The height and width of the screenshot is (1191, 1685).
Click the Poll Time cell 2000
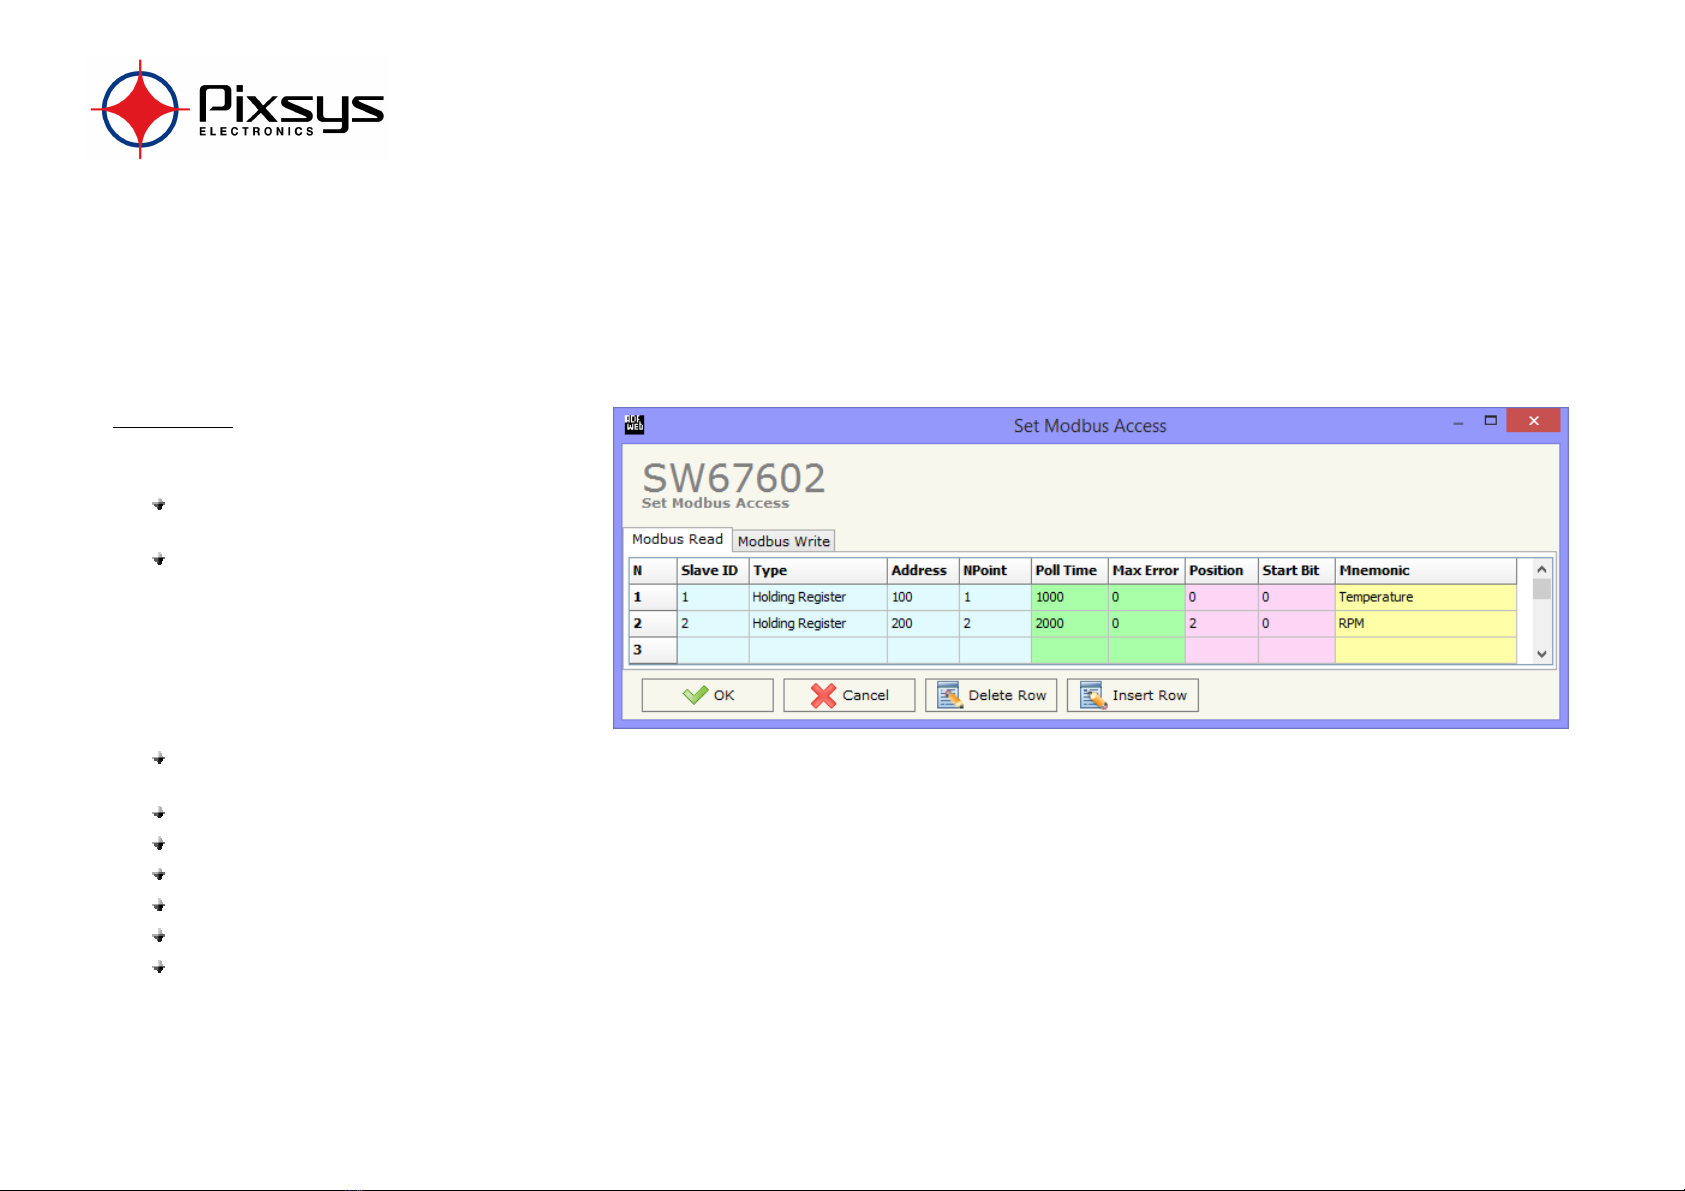1070,623
